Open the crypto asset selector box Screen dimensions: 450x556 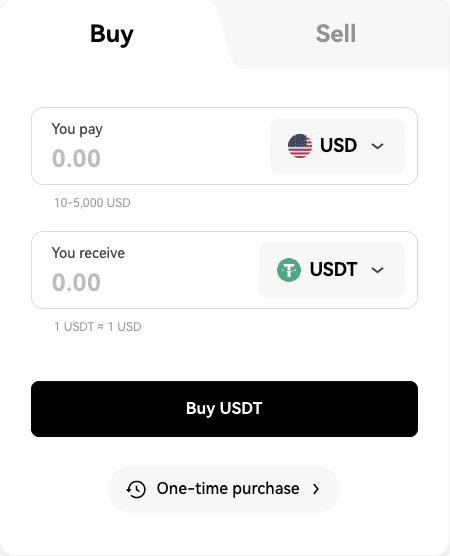(x=332, y=270)
